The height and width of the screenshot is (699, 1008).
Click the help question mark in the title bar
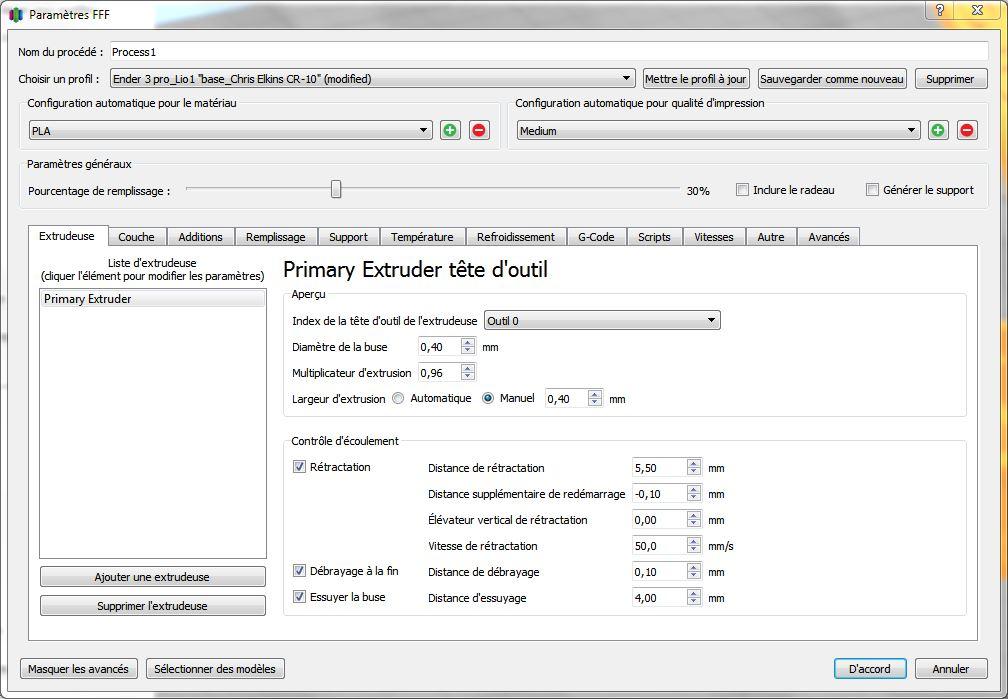pos(939,10)
